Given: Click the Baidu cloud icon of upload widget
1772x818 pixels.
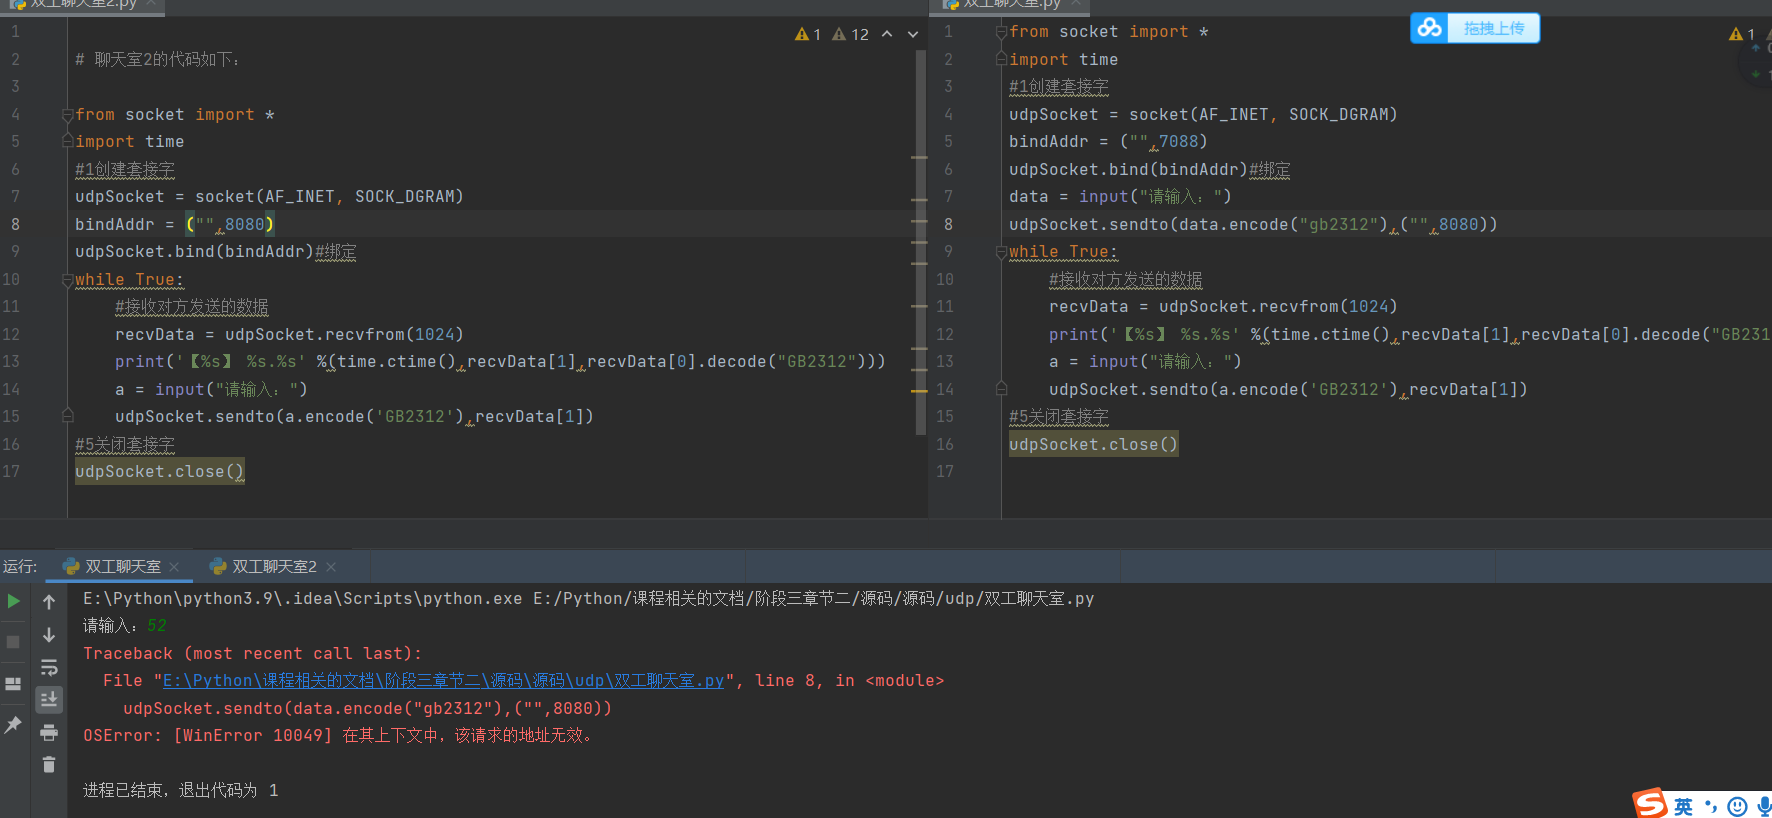Looking at the screenshot, I should point(1429,28).
